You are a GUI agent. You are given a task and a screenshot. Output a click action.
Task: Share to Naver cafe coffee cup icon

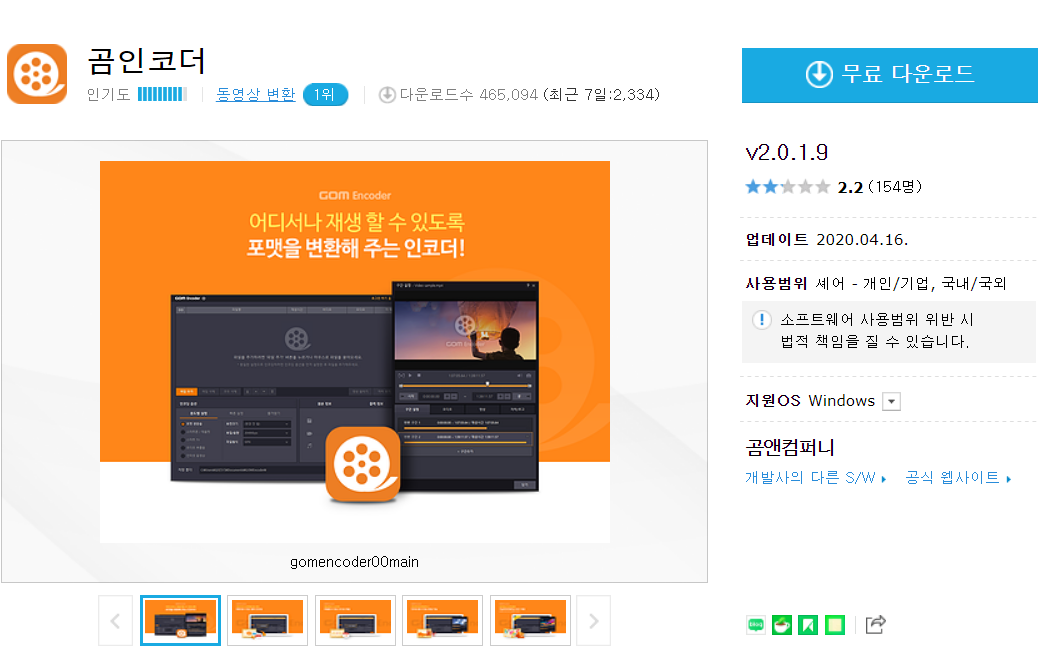pos(782,624)
